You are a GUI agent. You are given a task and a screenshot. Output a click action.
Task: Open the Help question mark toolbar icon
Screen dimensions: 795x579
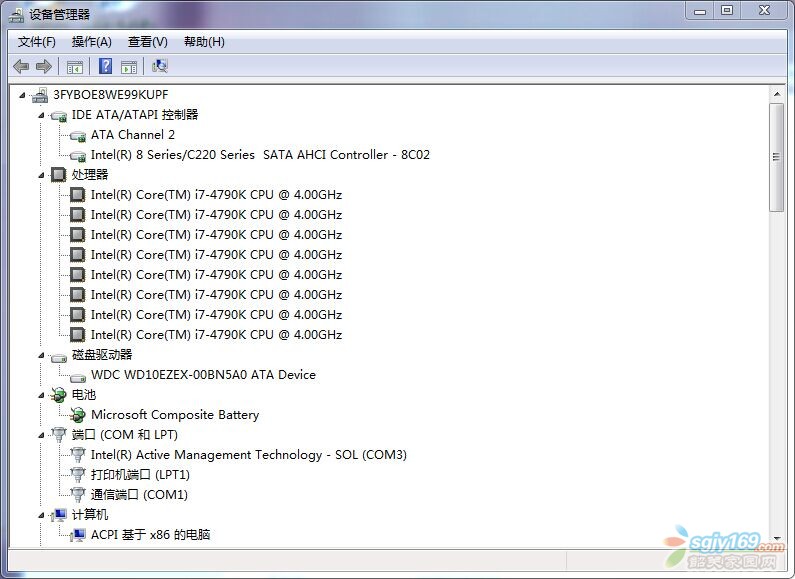pyautogui.click(x=105, y=66)
